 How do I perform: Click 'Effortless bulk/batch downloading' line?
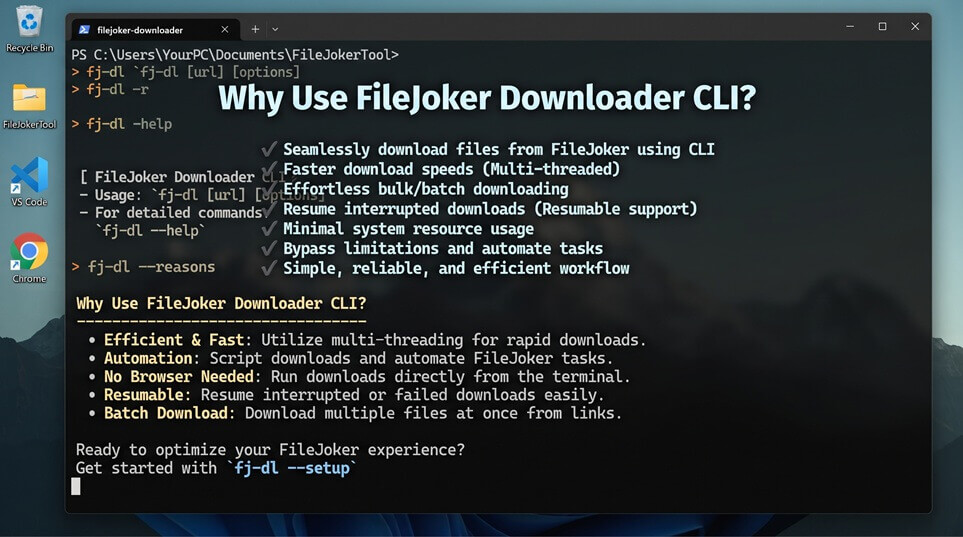[426, 189]
